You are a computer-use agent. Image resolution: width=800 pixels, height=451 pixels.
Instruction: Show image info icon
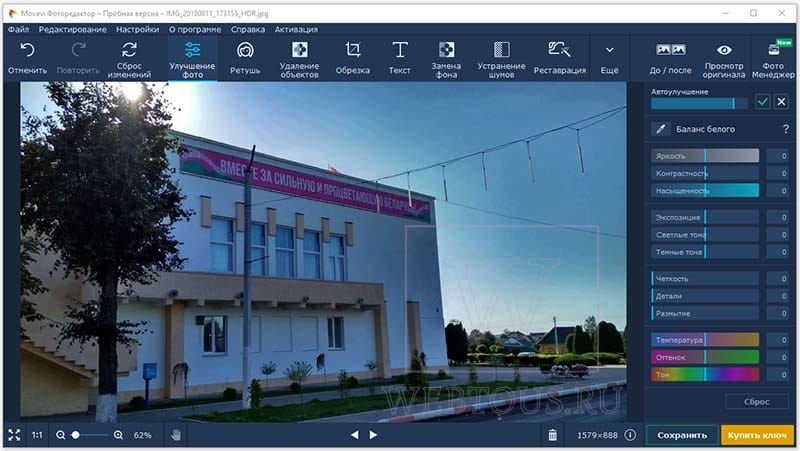pyautogui.click(x=630, y=435)
